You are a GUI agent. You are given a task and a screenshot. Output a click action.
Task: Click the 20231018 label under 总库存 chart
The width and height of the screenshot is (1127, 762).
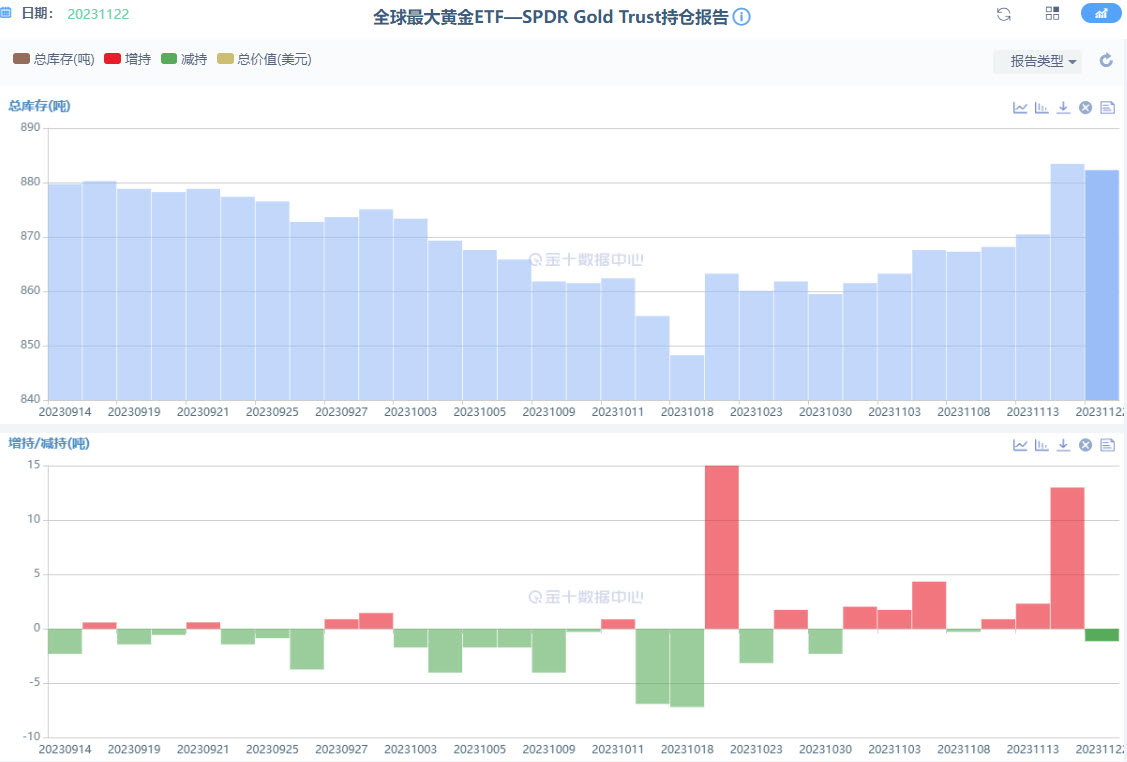tap(687, 412)
